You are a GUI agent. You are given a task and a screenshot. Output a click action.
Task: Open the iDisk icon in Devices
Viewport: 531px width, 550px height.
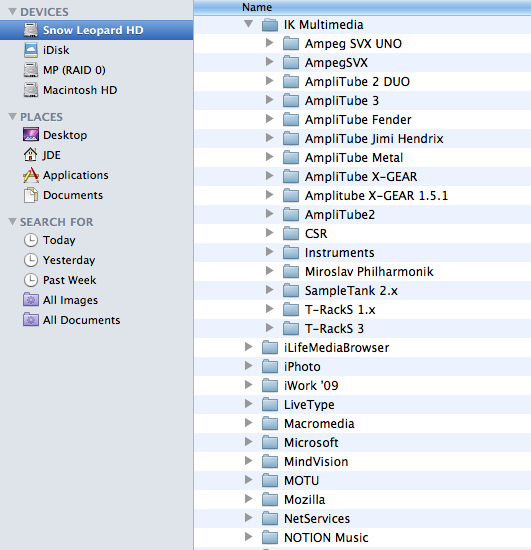coord(31,50)
